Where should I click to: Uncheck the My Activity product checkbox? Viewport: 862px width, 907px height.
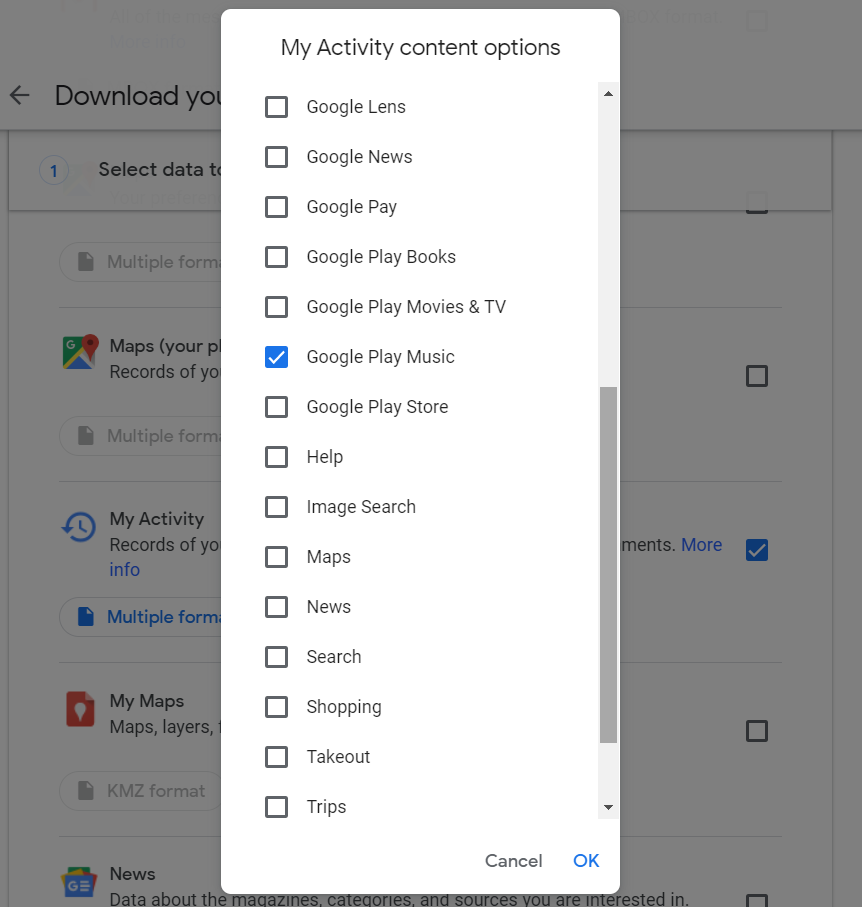point(757,550)
